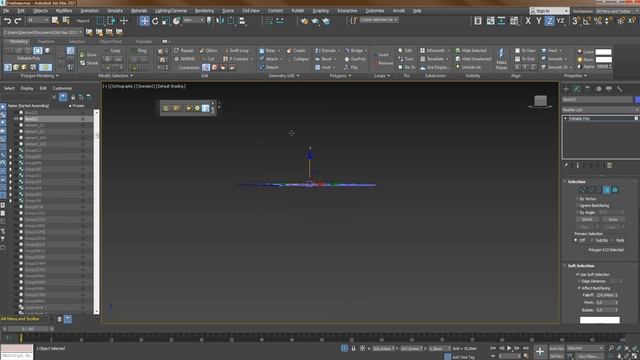Viewport: 640px width, 360px height.
Task: Redo the last action
Action: pos(18,21)
